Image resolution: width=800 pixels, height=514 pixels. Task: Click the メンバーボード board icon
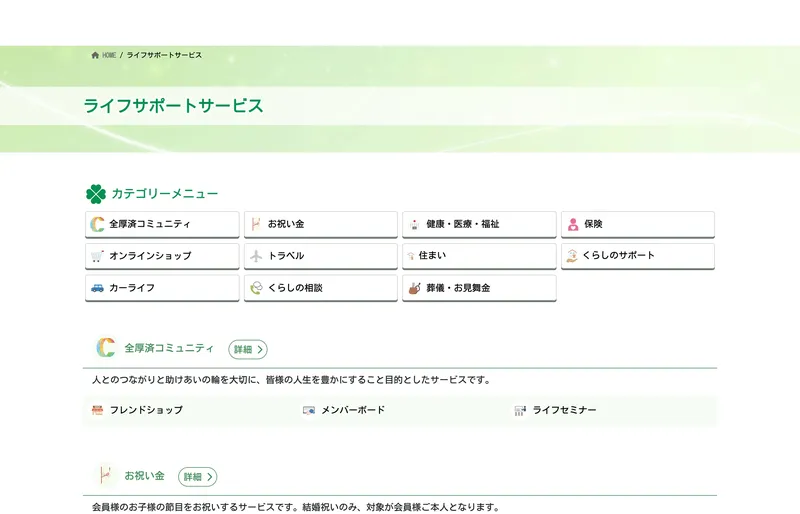[309, 410]
